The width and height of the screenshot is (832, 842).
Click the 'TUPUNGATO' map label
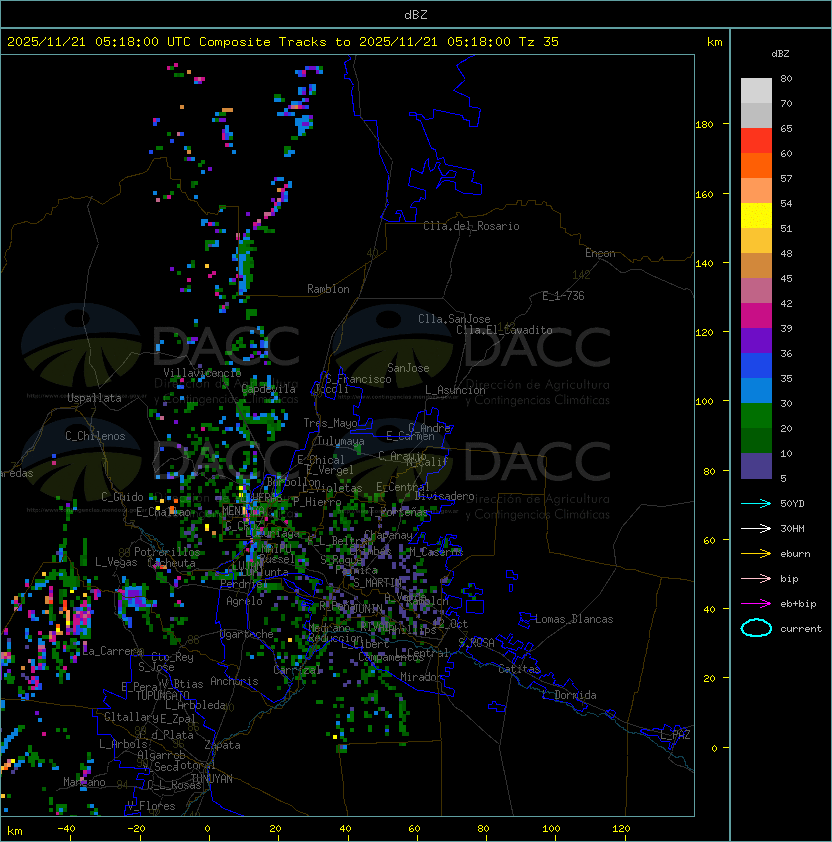(162, 696)
